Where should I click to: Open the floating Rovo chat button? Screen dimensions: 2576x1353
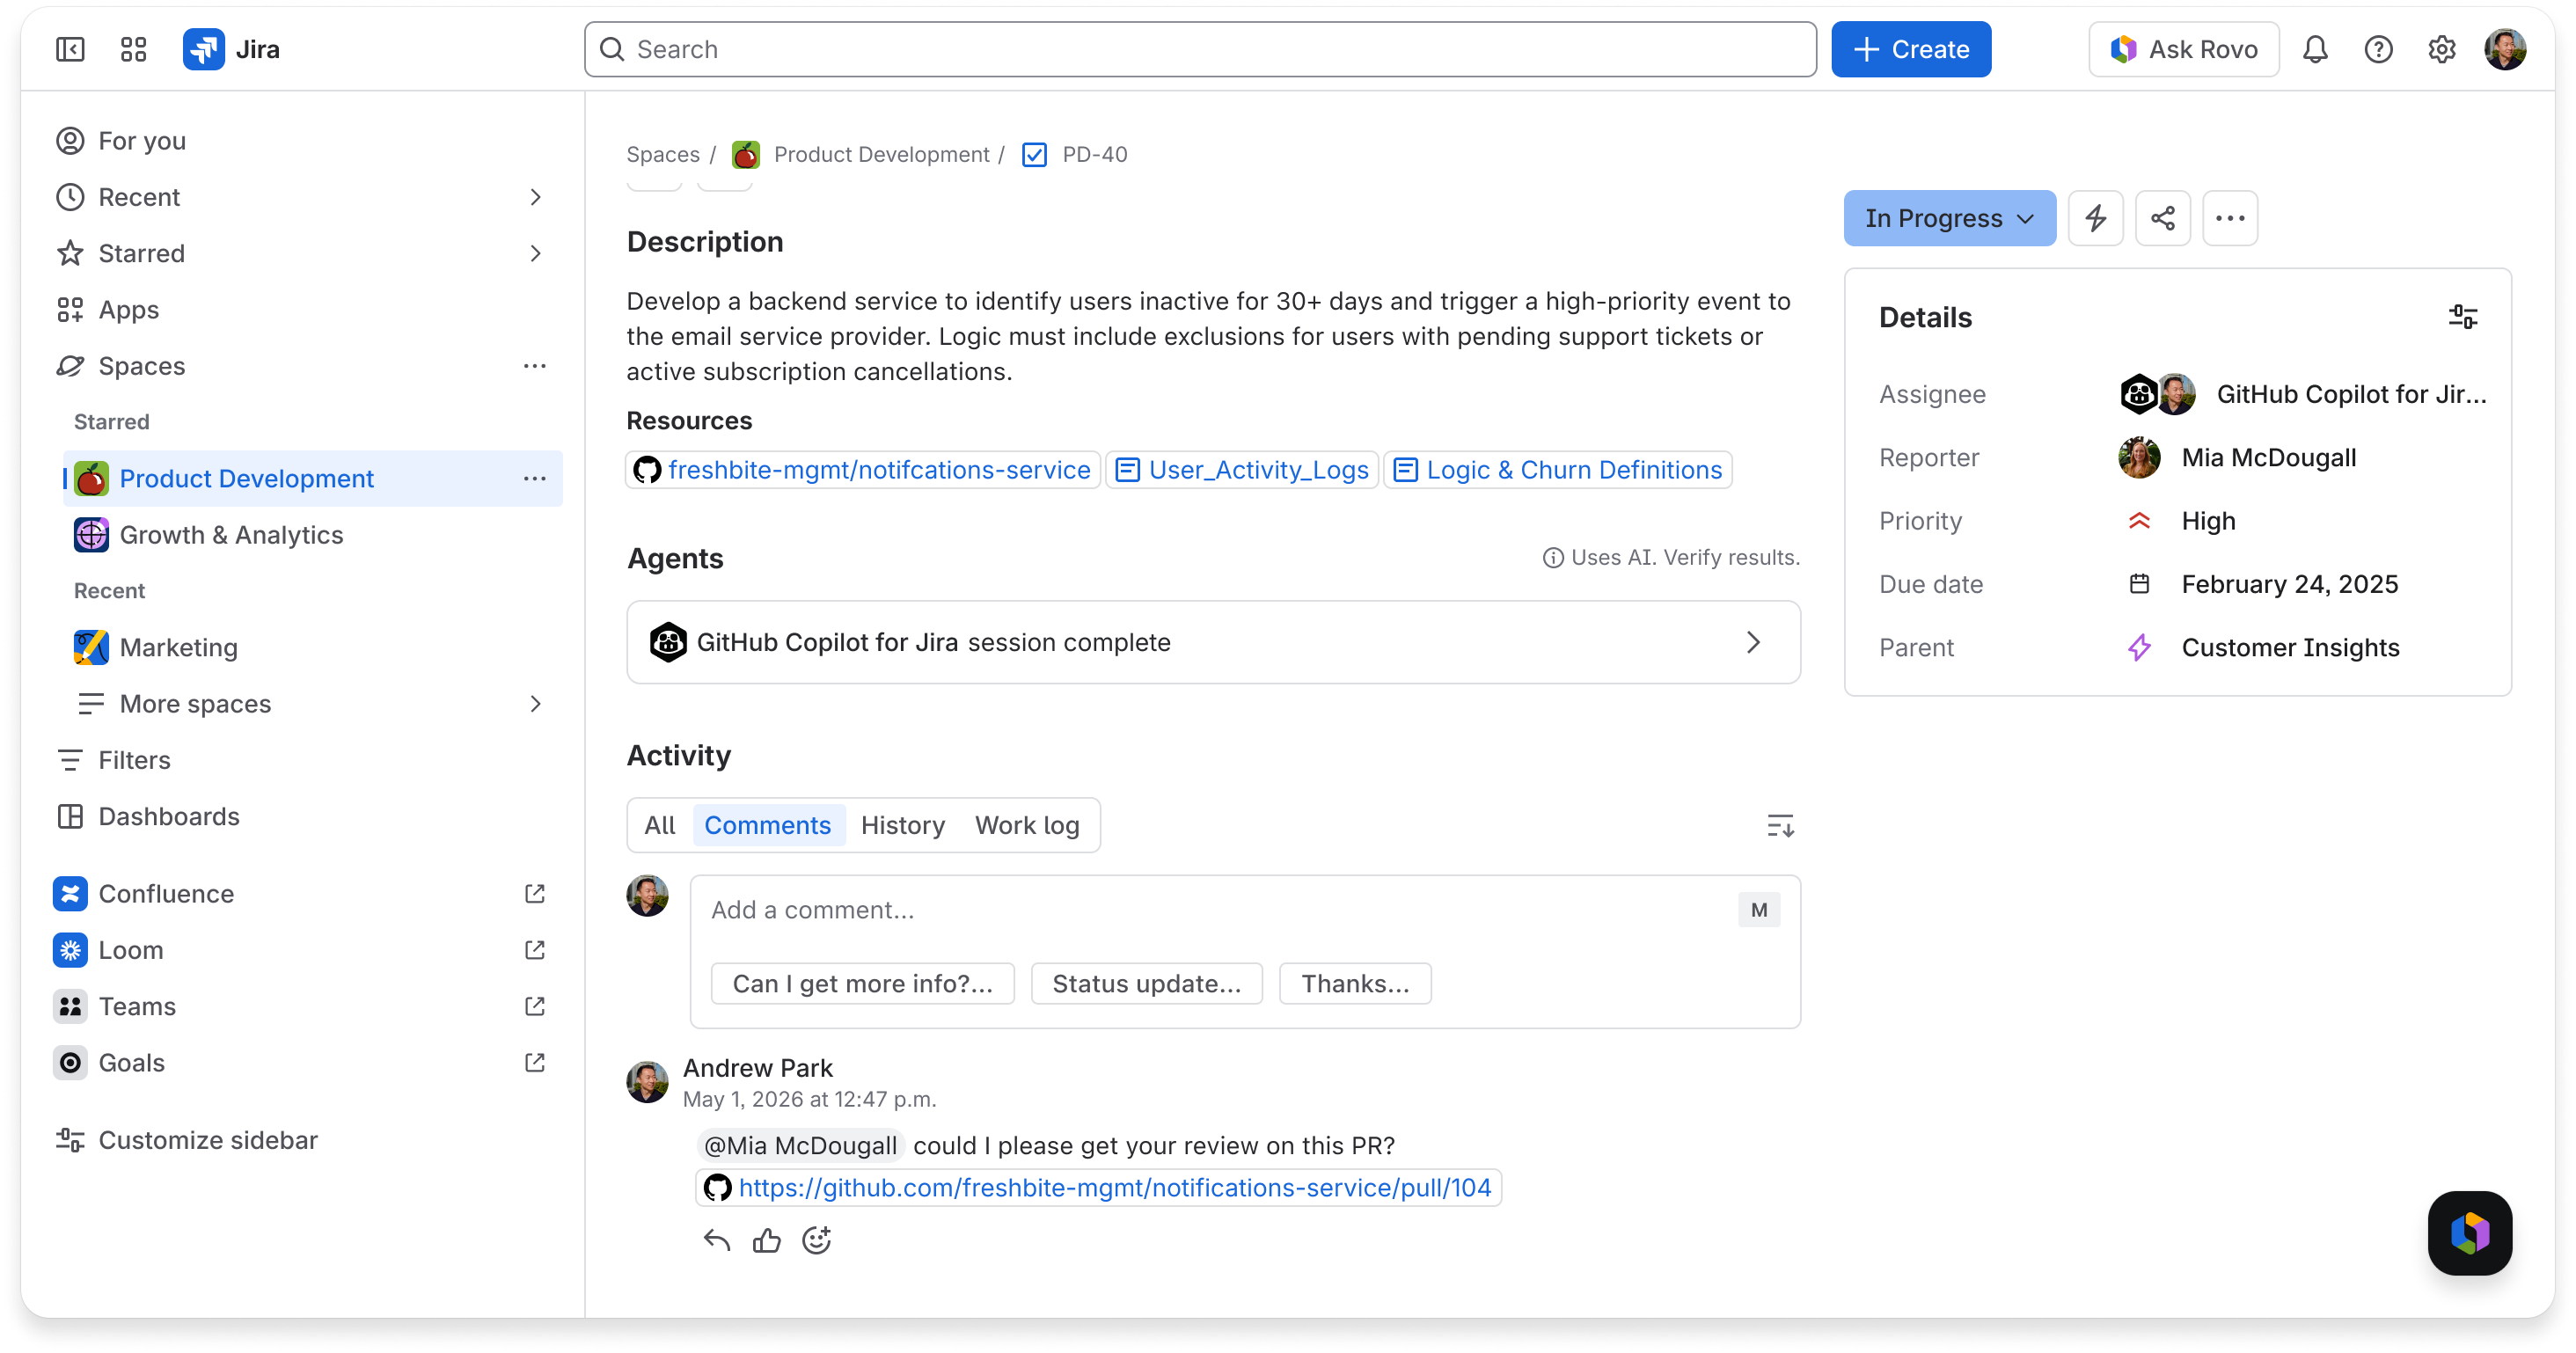click(2469, 1232)
